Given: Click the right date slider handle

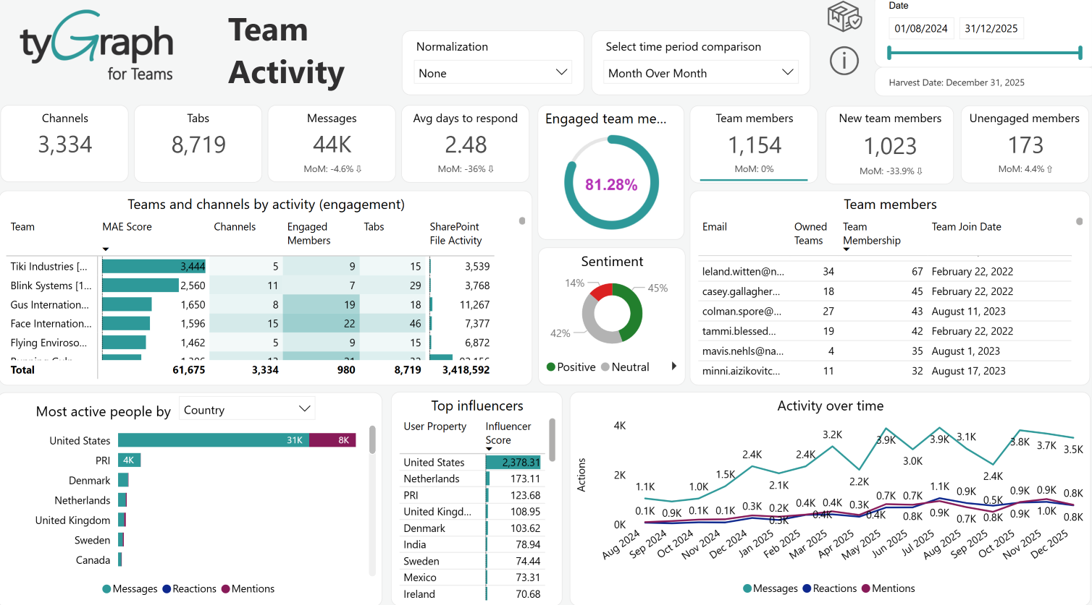Looking at the screenshot, I should pyautogui.click(x=1079, y=52).
